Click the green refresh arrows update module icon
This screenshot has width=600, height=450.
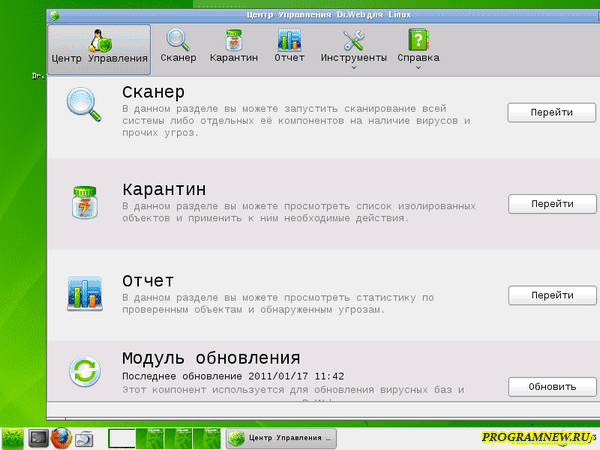pos(85,371)
